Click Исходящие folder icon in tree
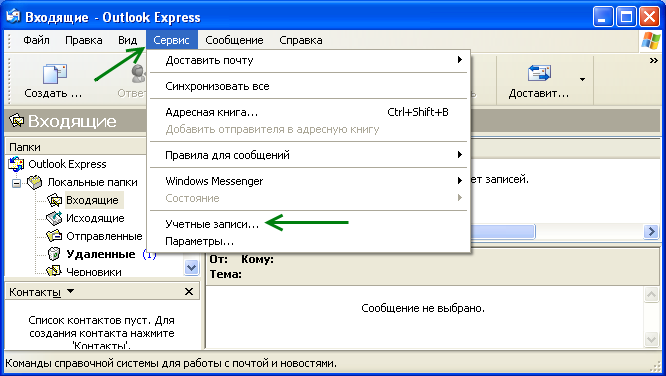The height and width of the screenshot is (376, 666). [x=54, y=218]
